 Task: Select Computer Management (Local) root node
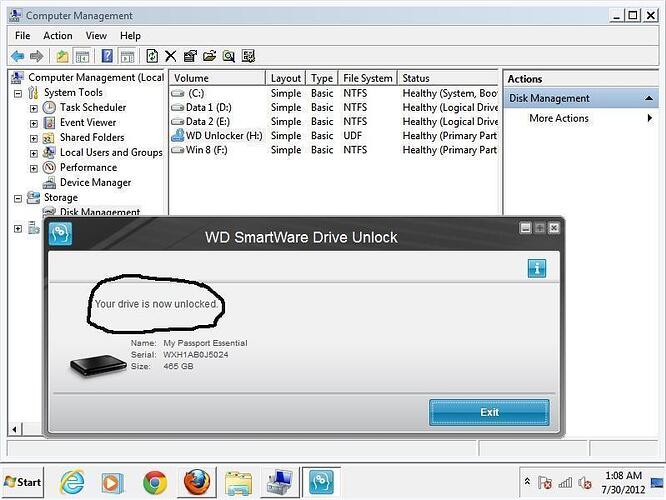pyautogui.click(x=96, y=77)
